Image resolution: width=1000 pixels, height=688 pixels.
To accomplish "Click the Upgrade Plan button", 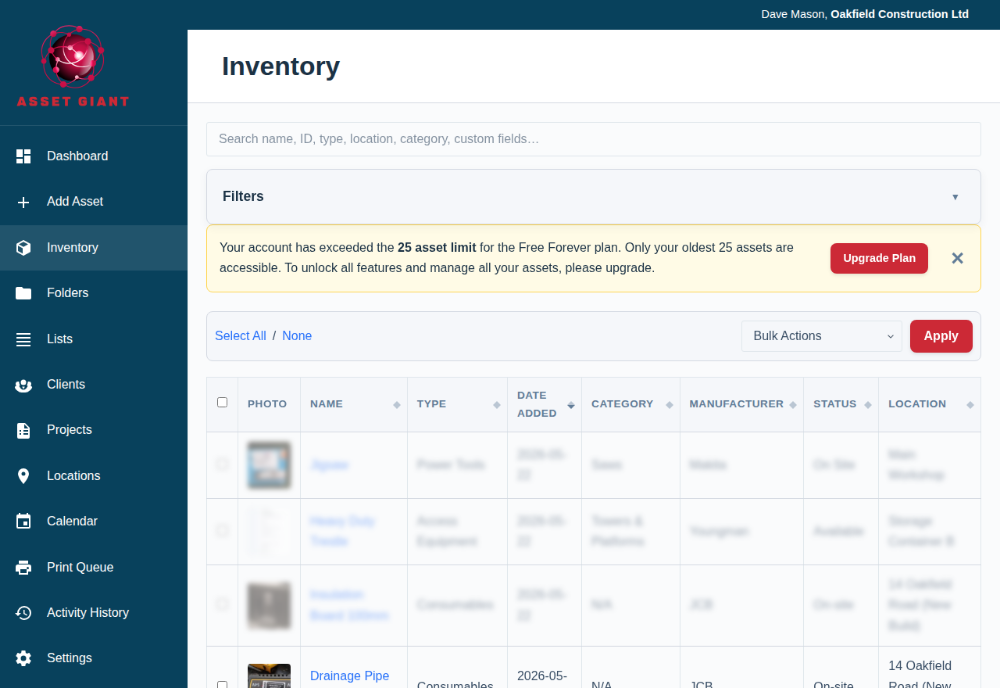I will click(879, 258).
